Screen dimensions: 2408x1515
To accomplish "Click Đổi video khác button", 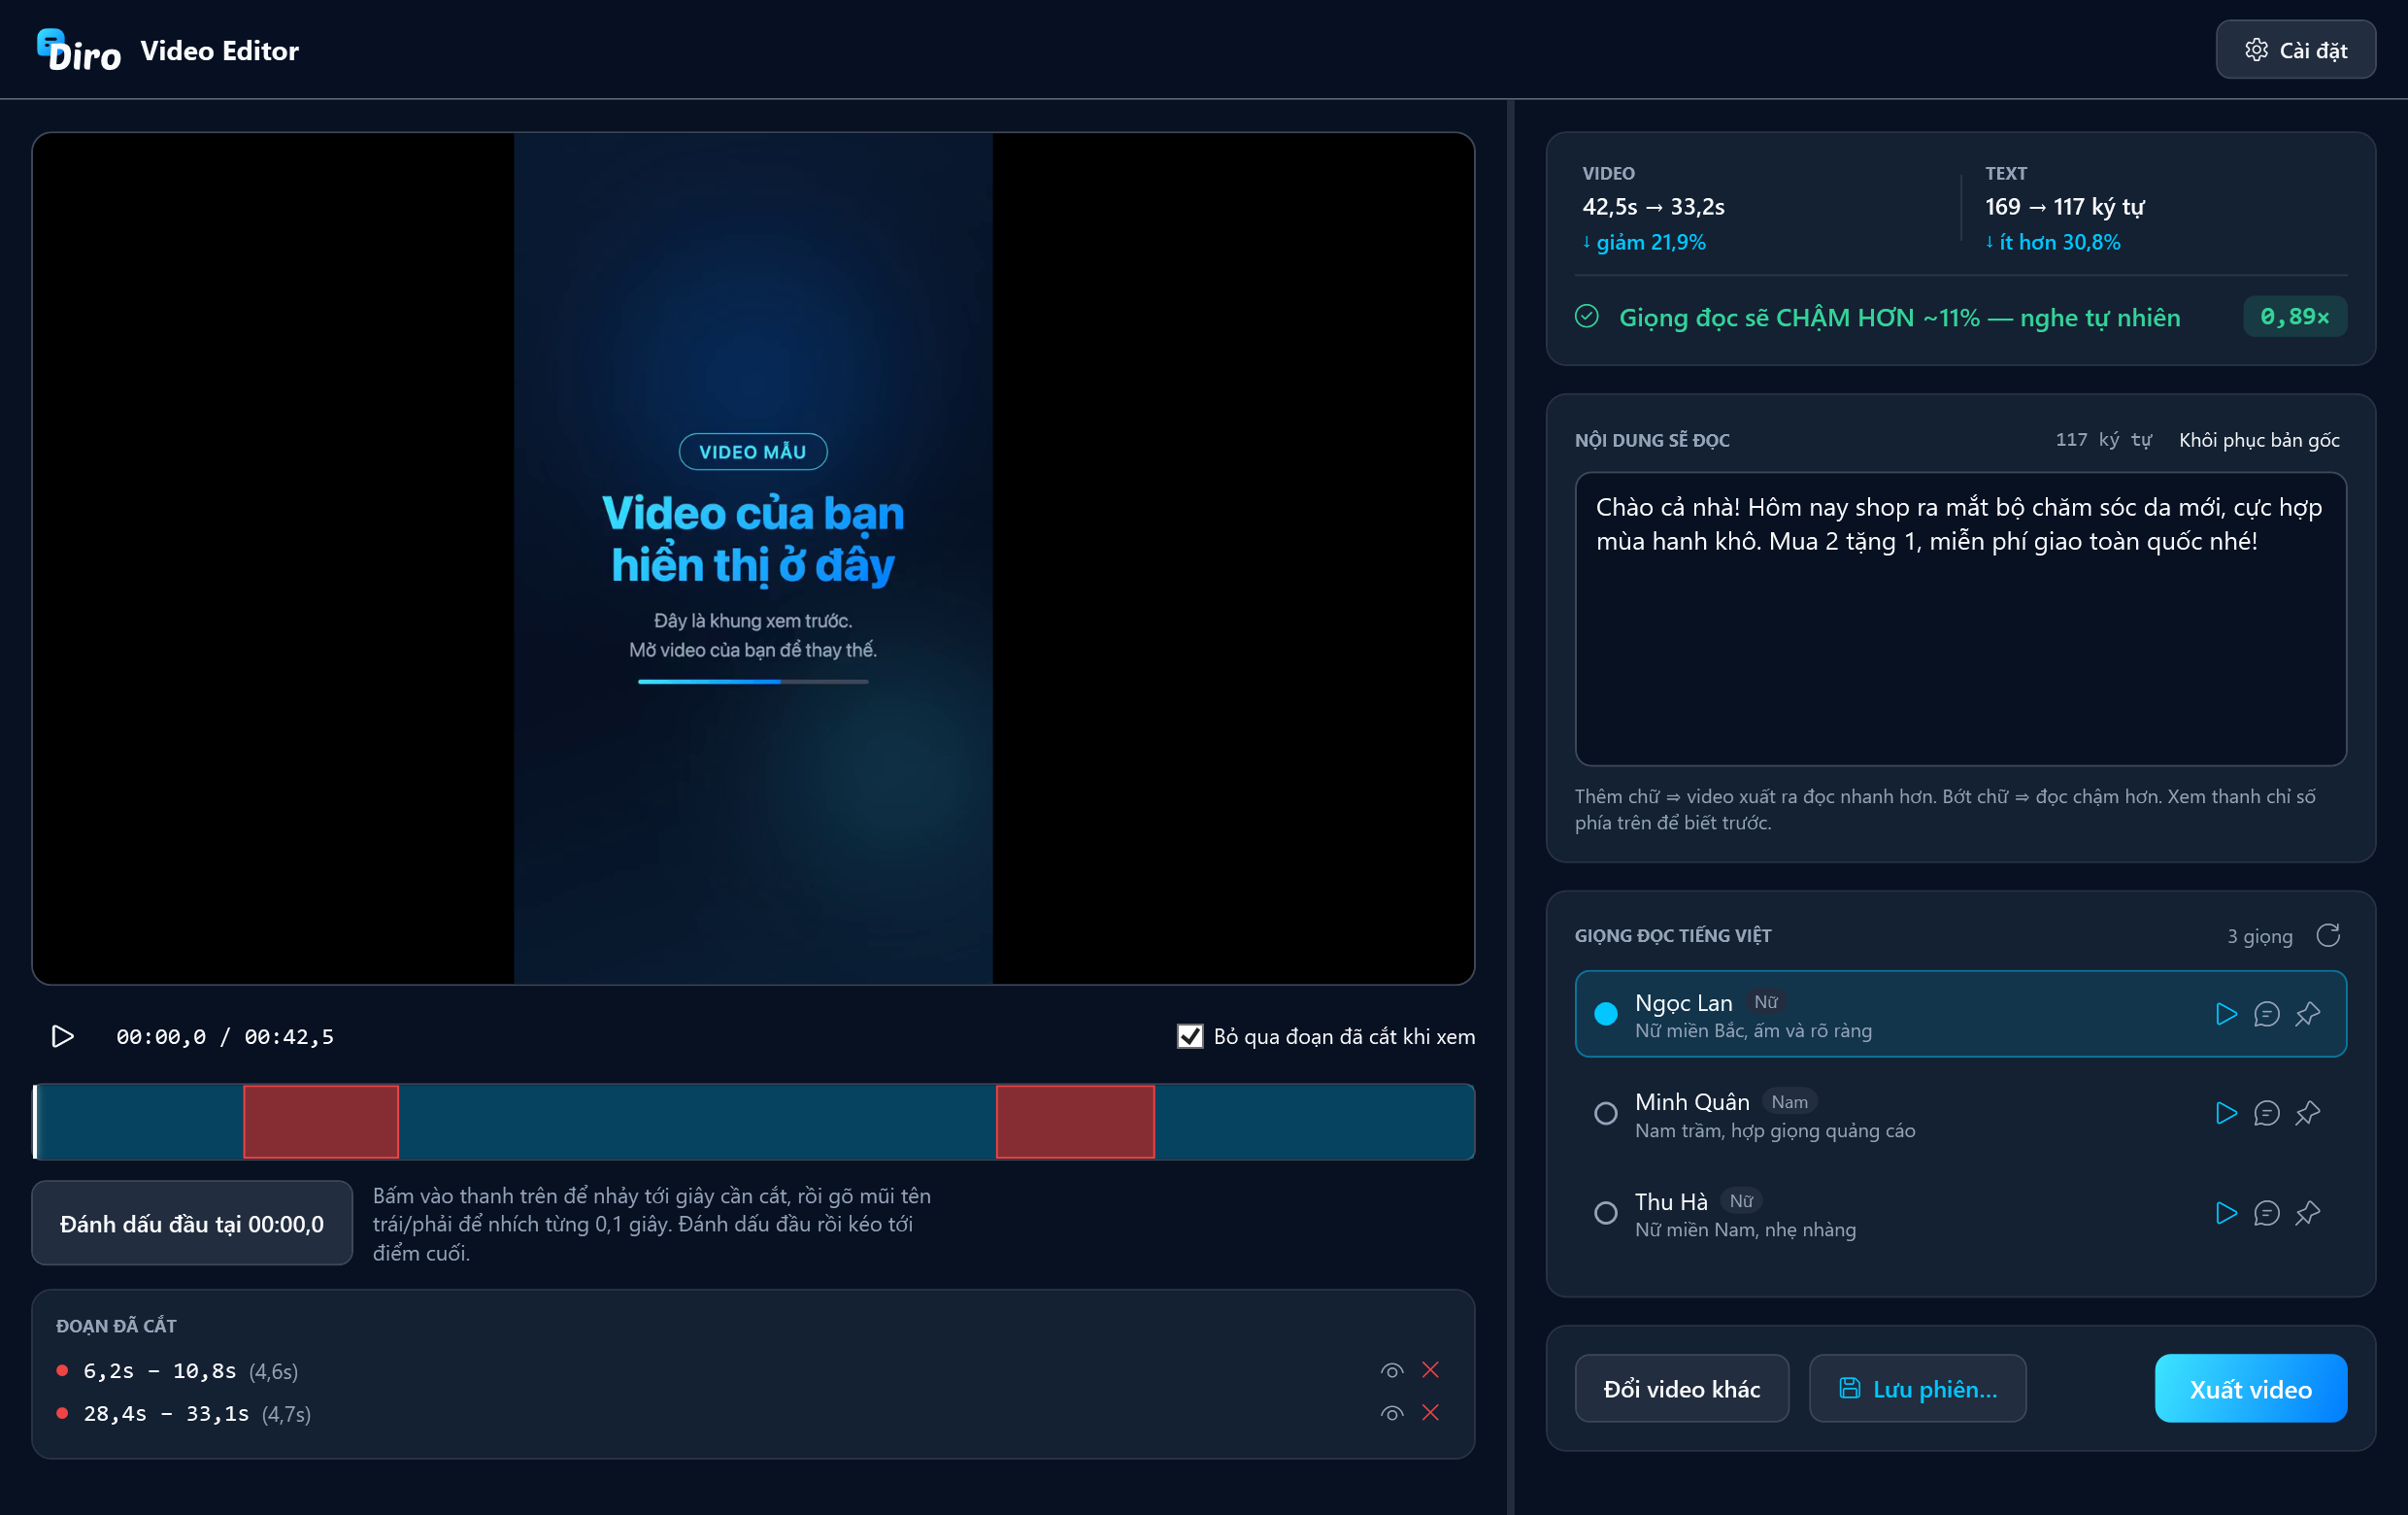I will pyautogui.click(x=1681, y=1388).
